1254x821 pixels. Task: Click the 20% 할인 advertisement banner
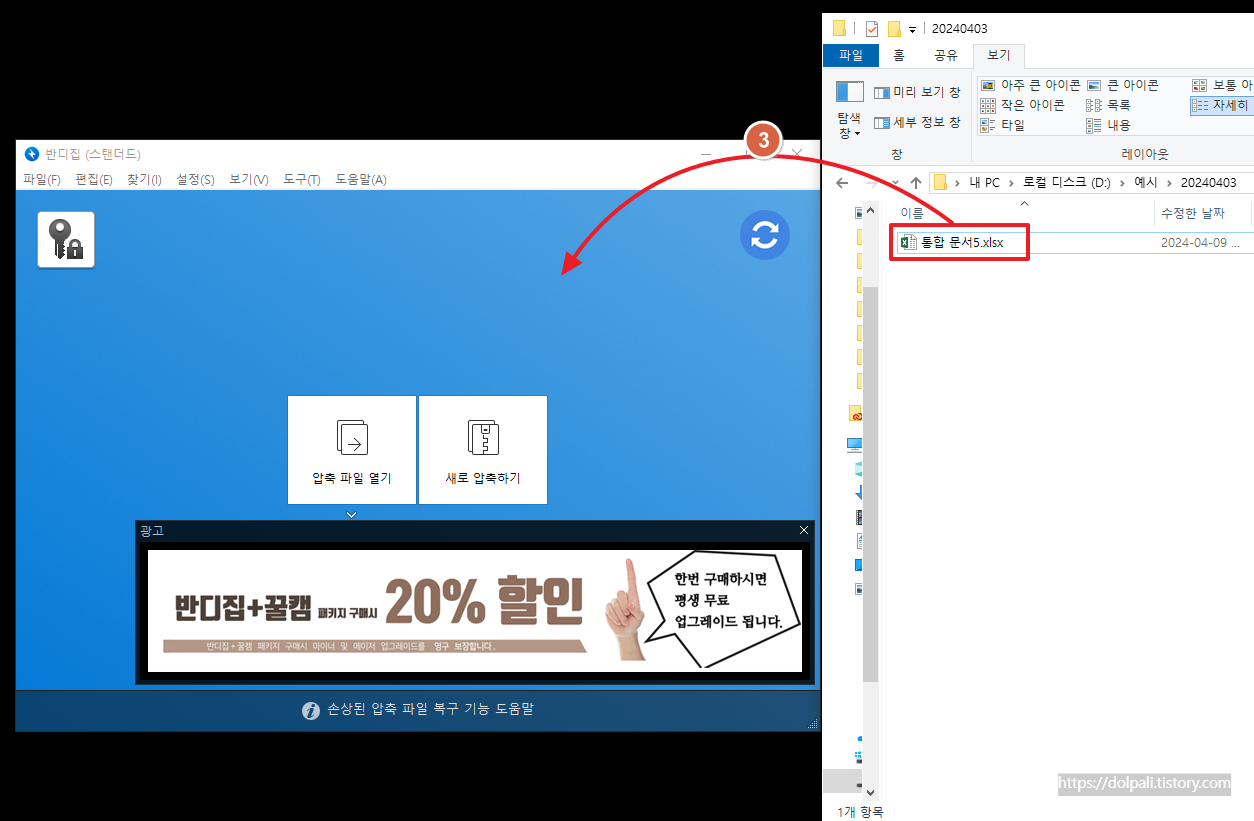point(475,610)
